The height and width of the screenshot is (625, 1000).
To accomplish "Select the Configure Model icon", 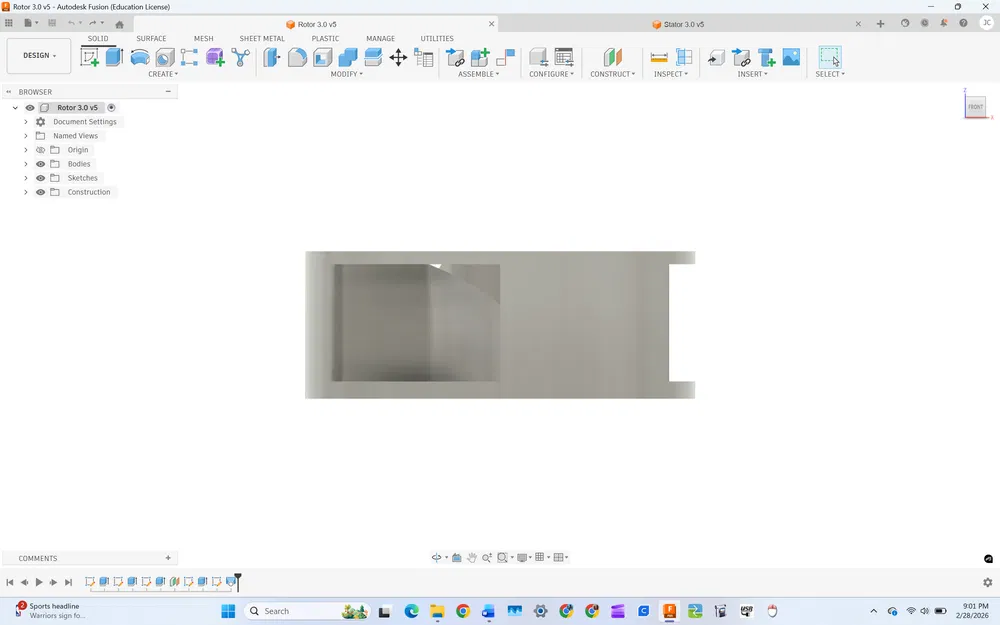I will coord(538,57).
